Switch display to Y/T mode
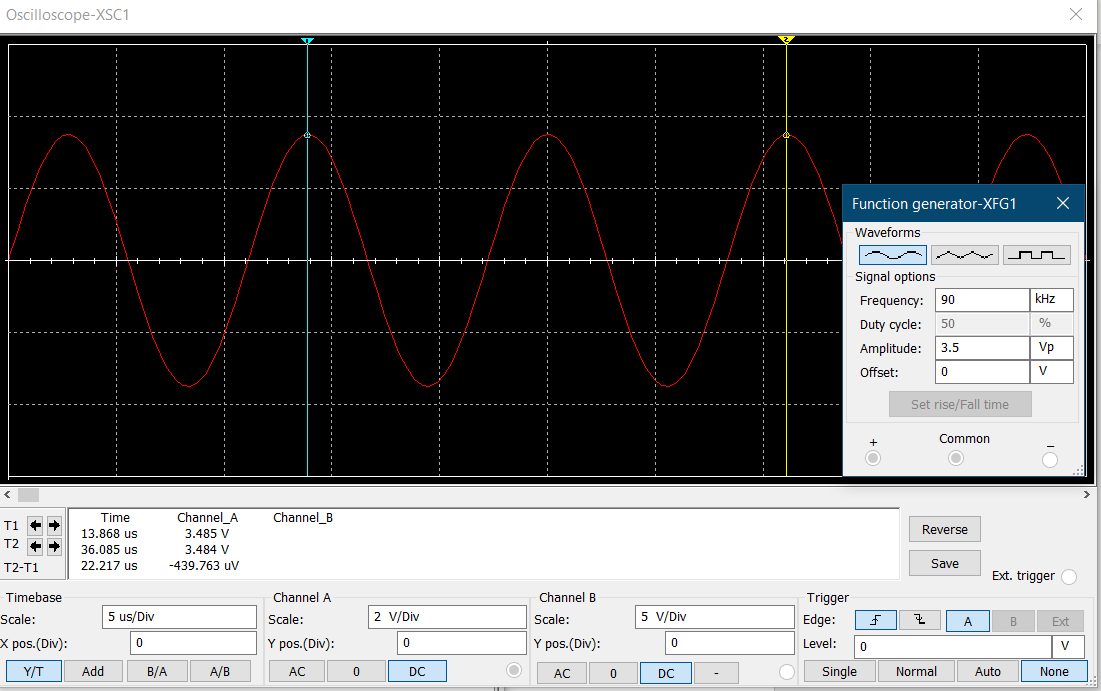Image resolution: width=1101 pixels, height=691 pixels. (33, 671)
